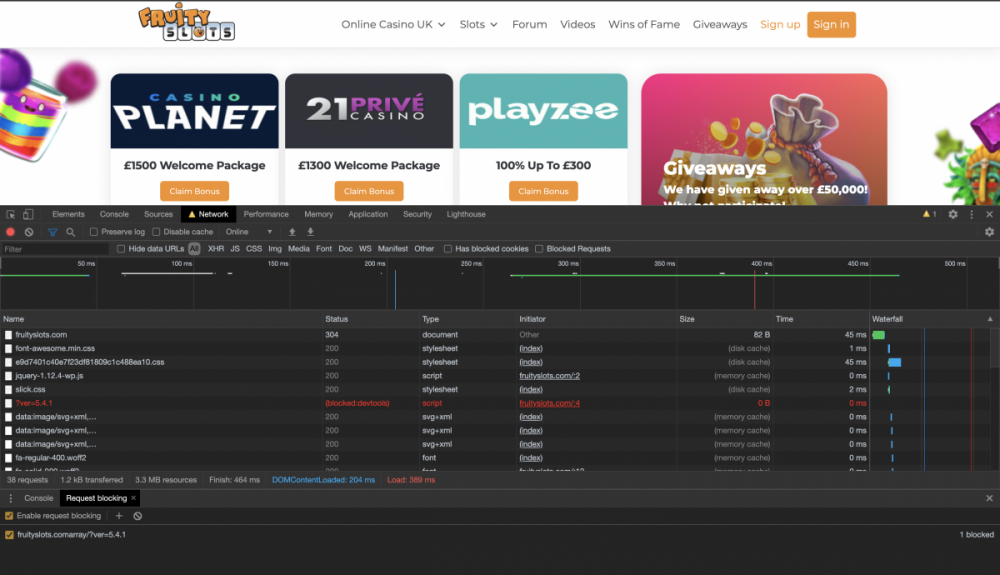Filter requests by JS type
1000x575 pixels.
click(235, 249)
